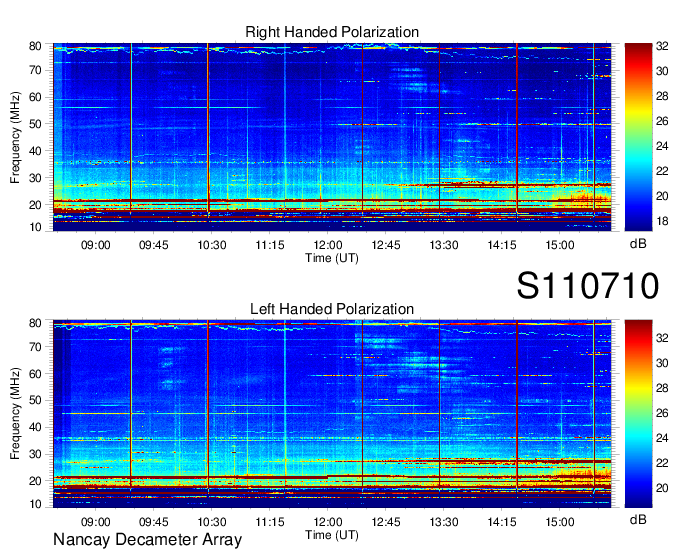This screenshot has height=552, width=680.
Task: Click the 10:30 tick on the top time axis
Action: tap(212, 245)
